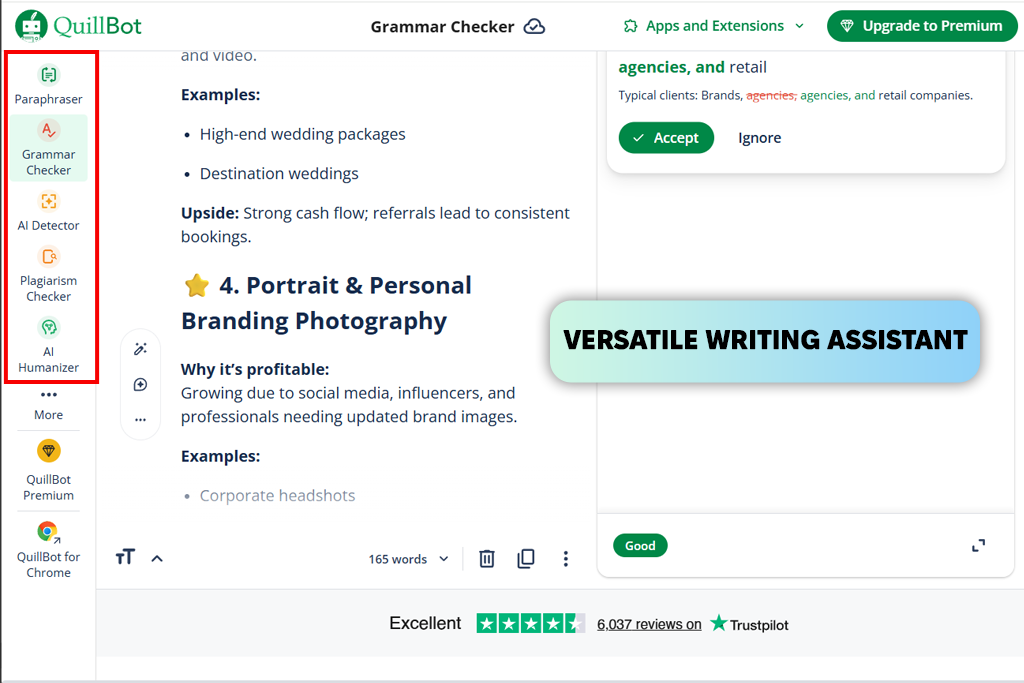1024x683 pixels.
Task: Expand the suggestions panel to fullscreen
Action: point(979,545)
